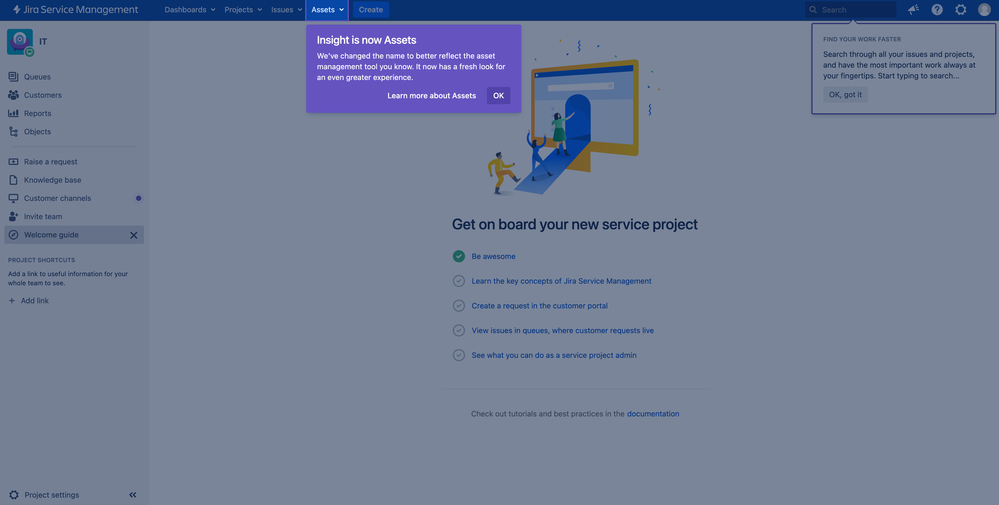Click the Customer channels monitor icon
This screenshot has width=999, height=505.
(13, 198)
